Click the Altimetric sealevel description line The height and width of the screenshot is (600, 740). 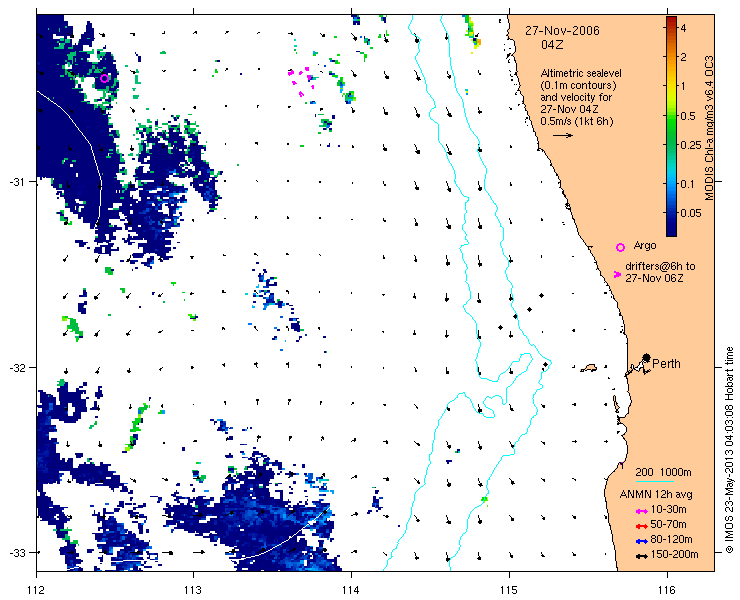[581, 73]
